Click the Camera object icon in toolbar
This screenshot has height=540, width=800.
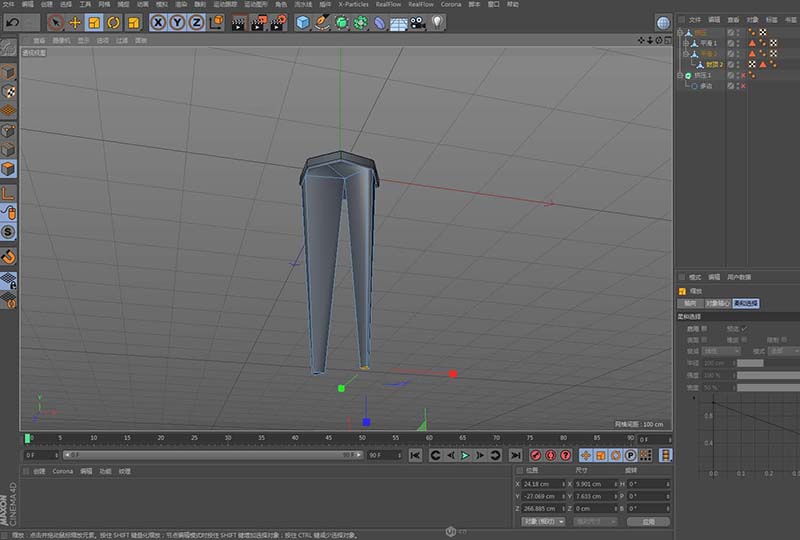(x=419, y=21)
